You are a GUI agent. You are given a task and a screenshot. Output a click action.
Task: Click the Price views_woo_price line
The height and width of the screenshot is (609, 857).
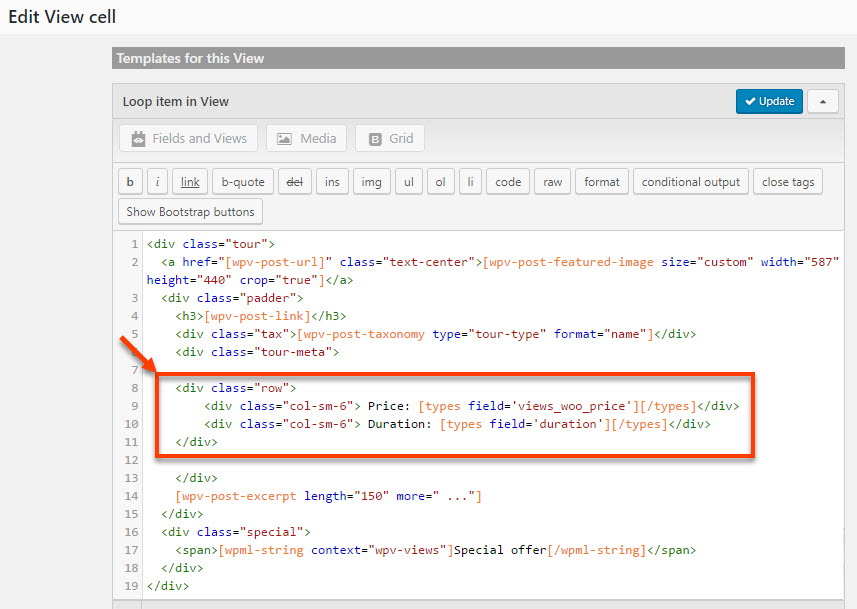coord(472,406)
